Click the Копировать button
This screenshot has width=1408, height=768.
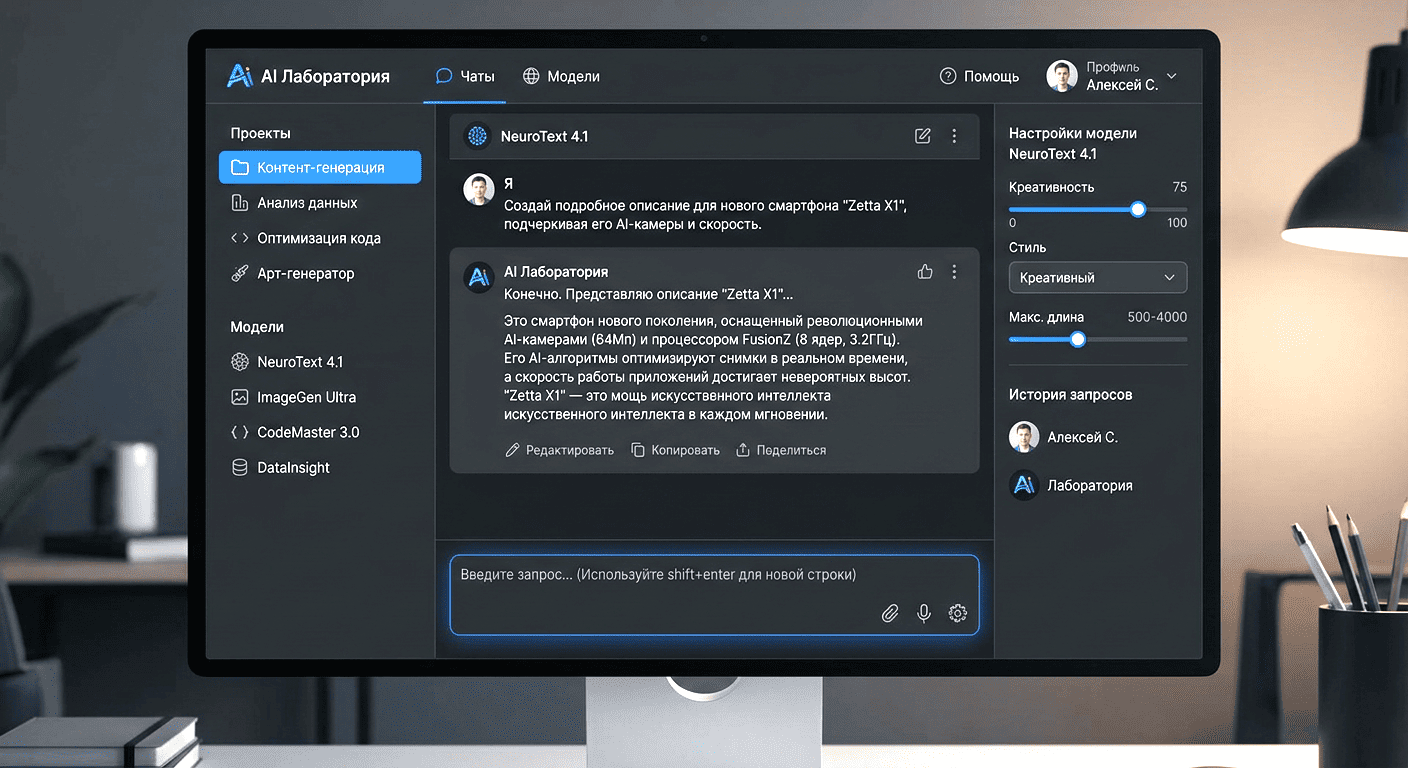point(675,450)
